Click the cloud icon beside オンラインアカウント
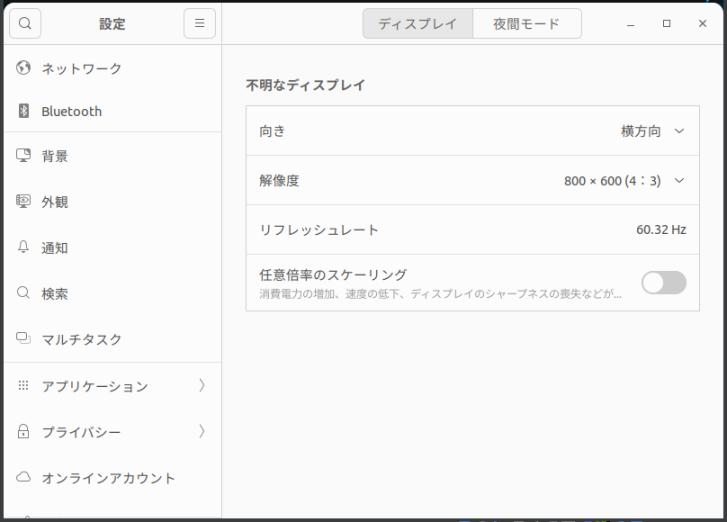 click(x=23, y=477)
